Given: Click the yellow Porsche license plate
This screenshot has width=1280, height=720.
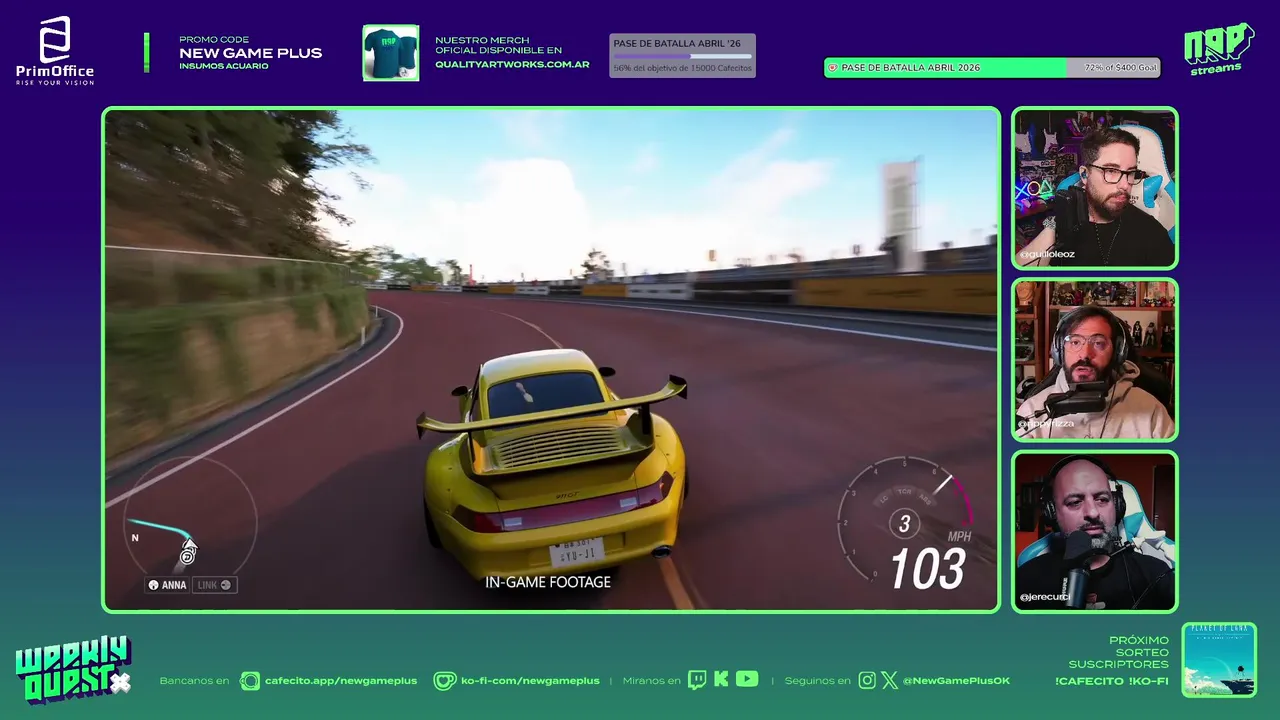Looking at the screenshot, I should (x=577, y=552).
